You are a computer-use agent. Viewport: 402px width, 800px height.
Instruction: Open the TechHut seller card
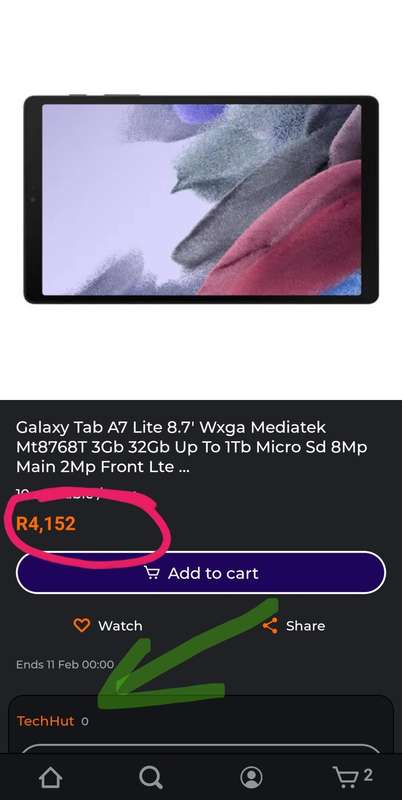tap(201, 724)
